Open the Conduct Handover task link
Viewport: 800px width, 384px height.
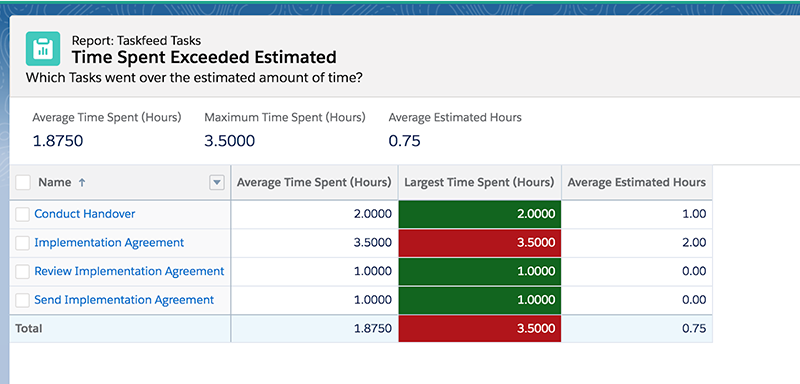coord(85,214)
